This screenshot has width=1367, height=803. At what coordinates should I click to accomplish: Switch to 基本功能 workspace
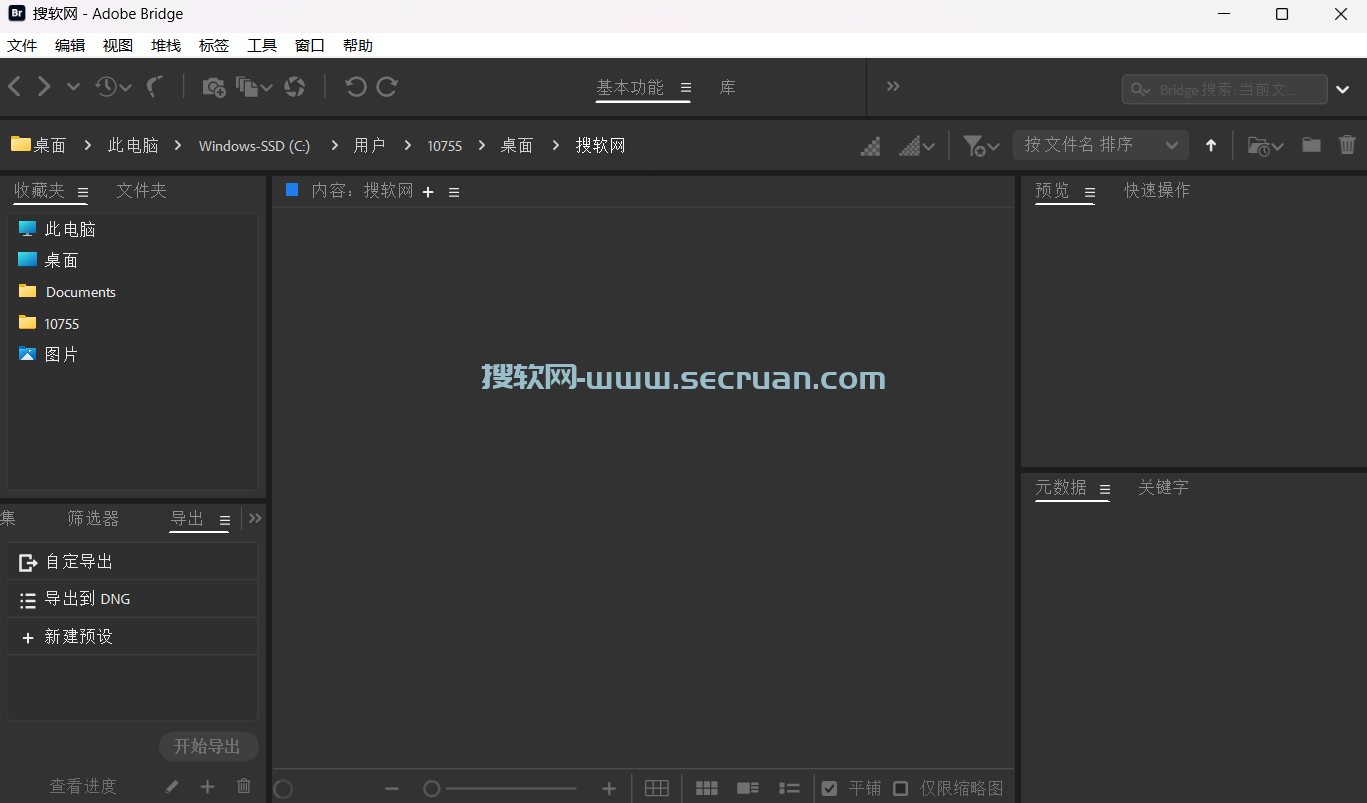pyautogui.click(x=630, y=88)
